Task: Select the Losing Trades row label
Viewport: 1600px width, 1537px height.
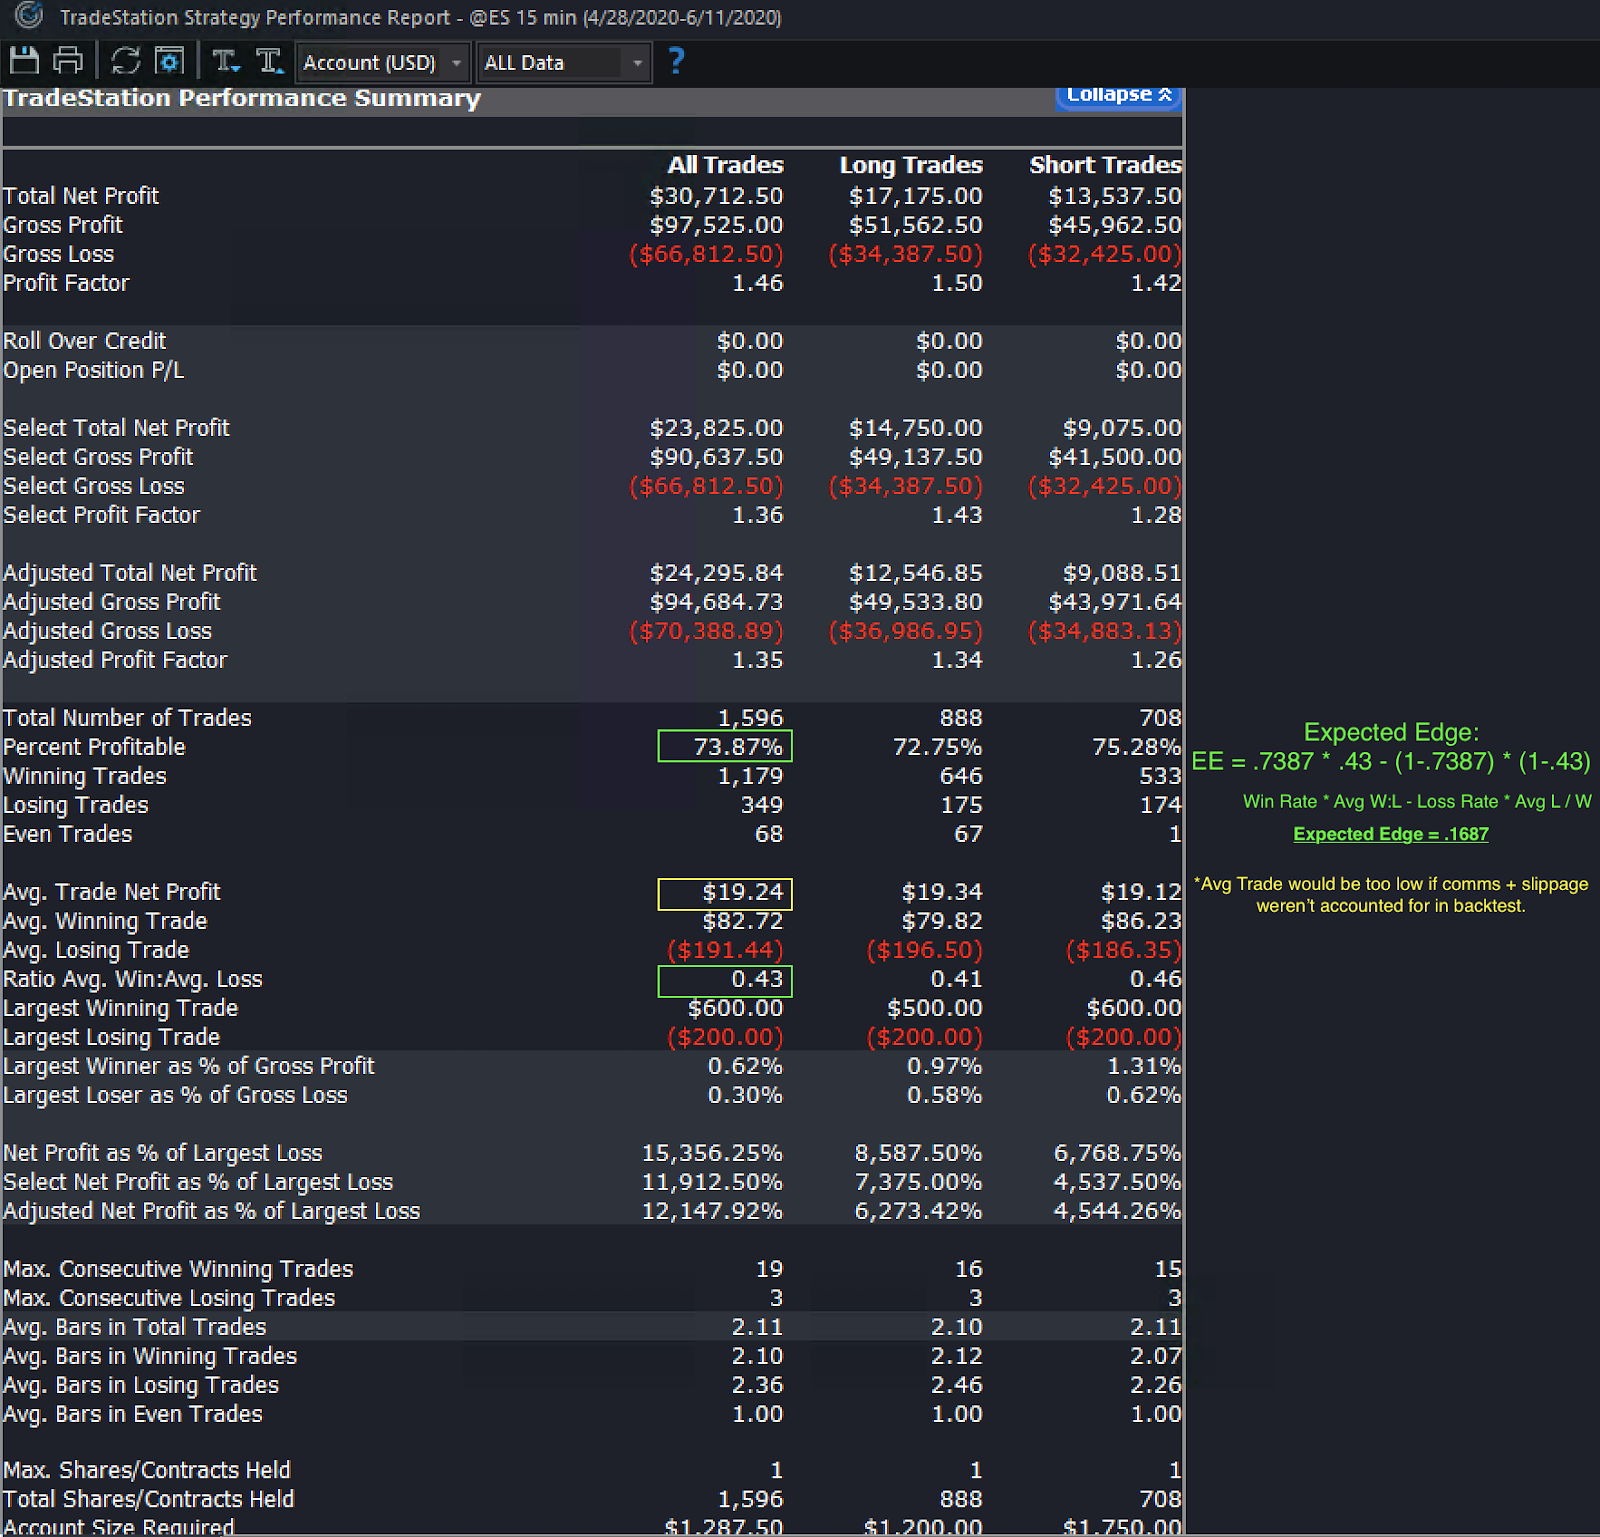Action: pyautogui.click(x=76, y=805)
